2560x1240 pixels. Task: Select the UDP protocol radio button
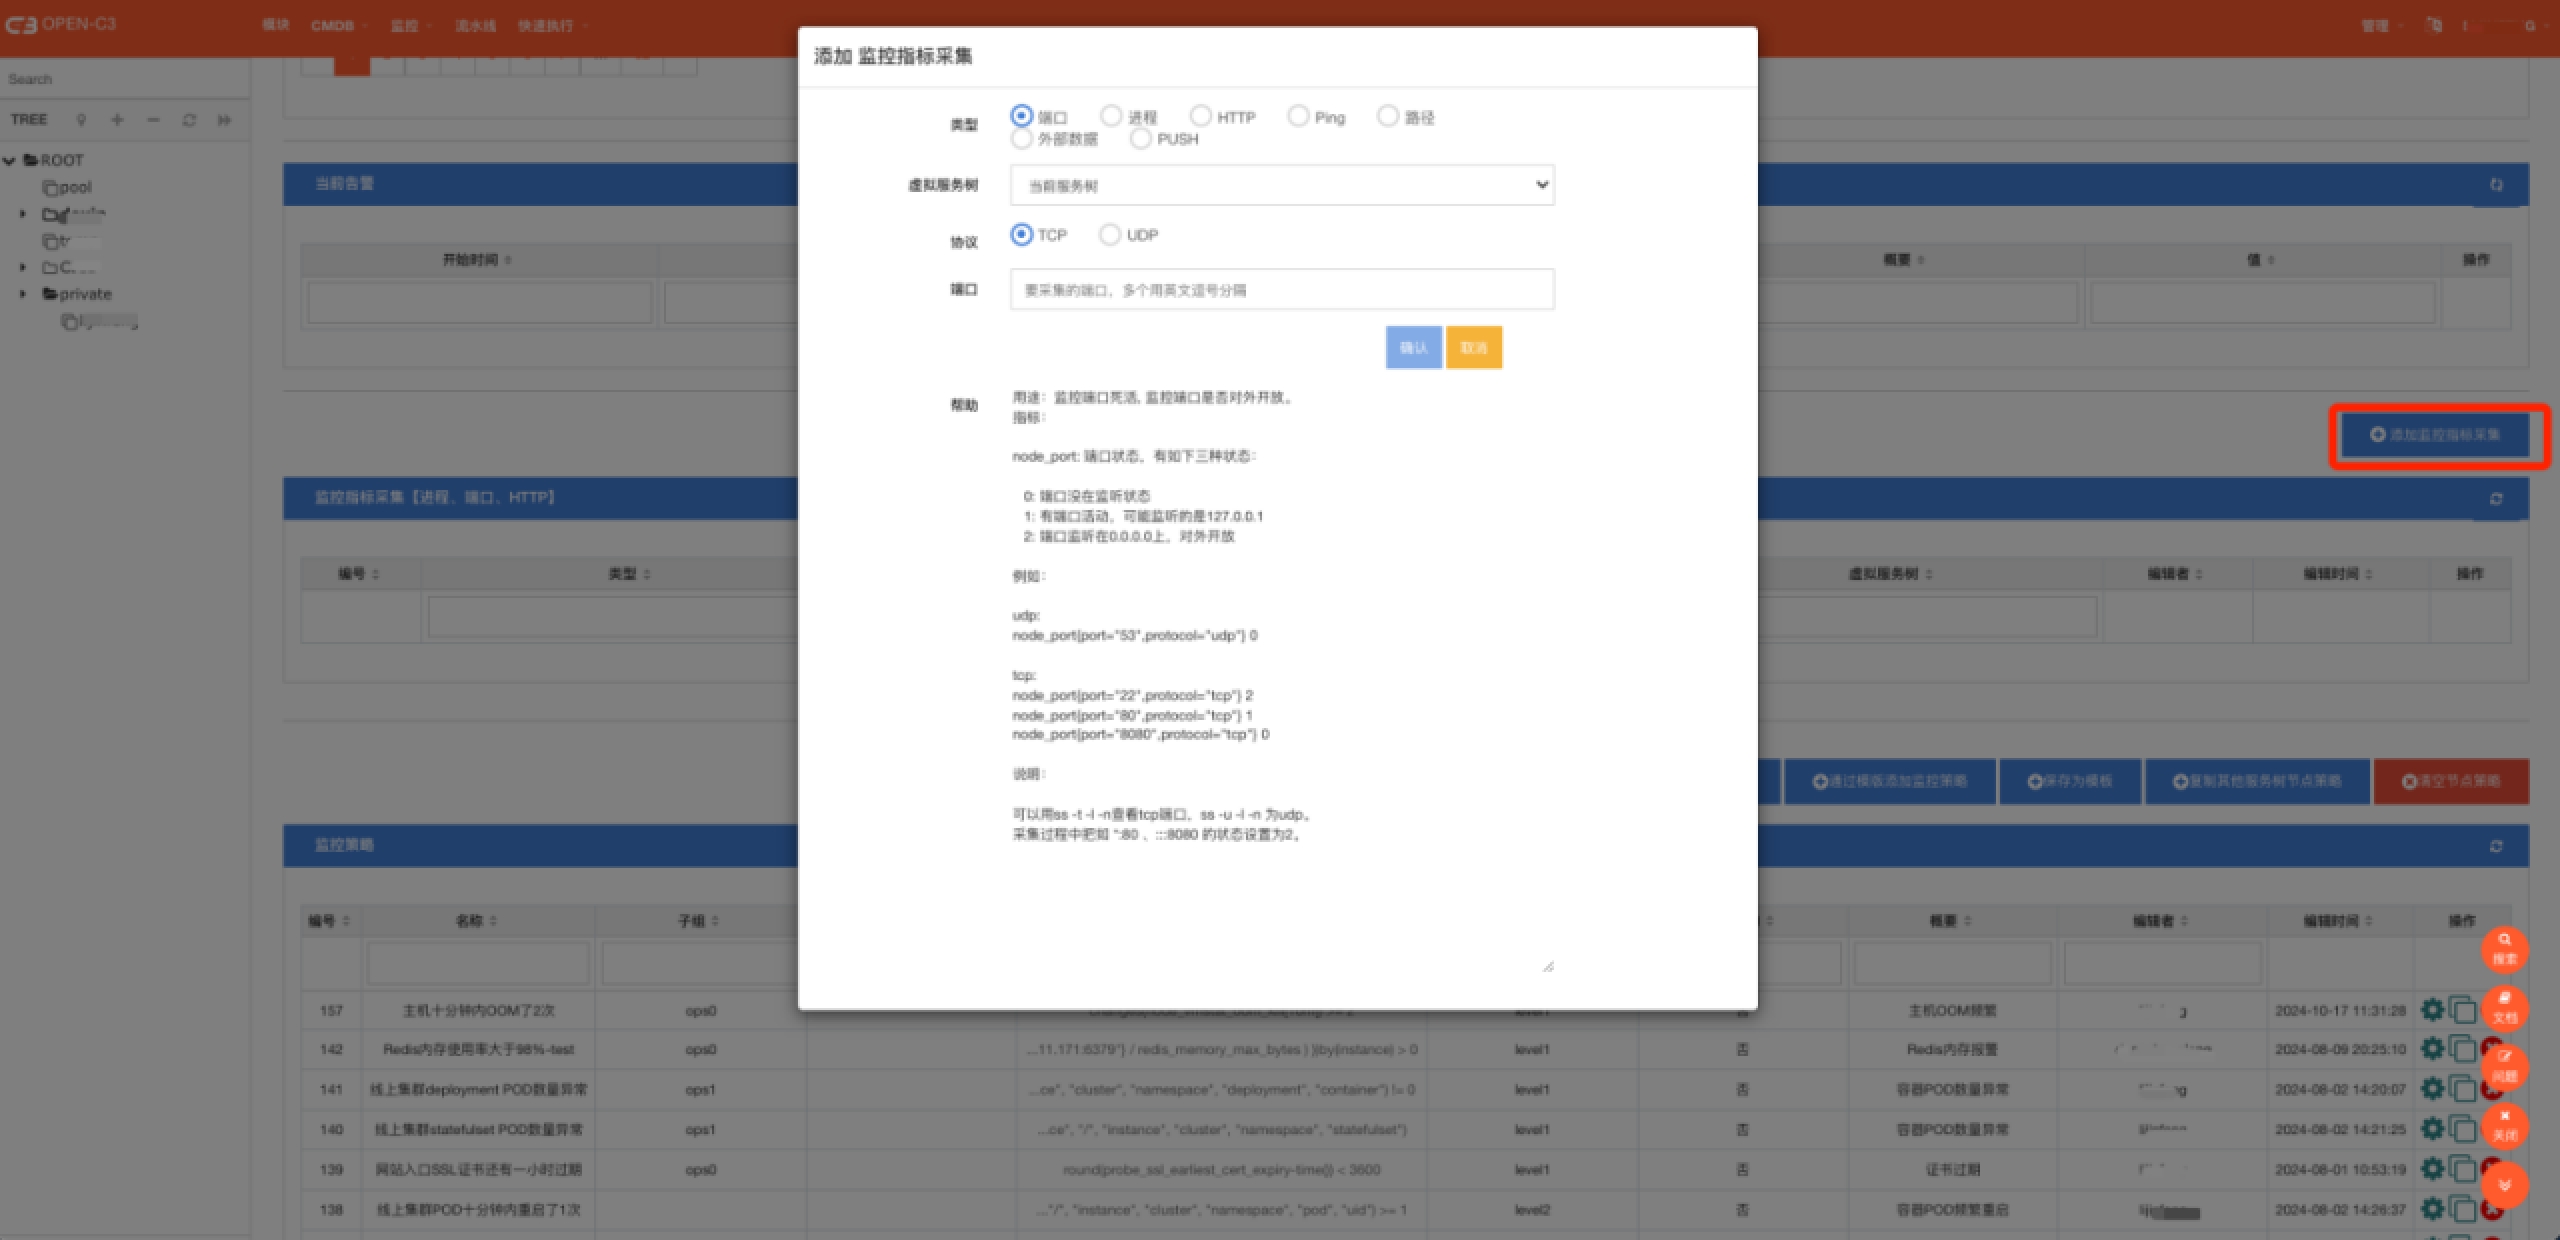pos(1110,235)
